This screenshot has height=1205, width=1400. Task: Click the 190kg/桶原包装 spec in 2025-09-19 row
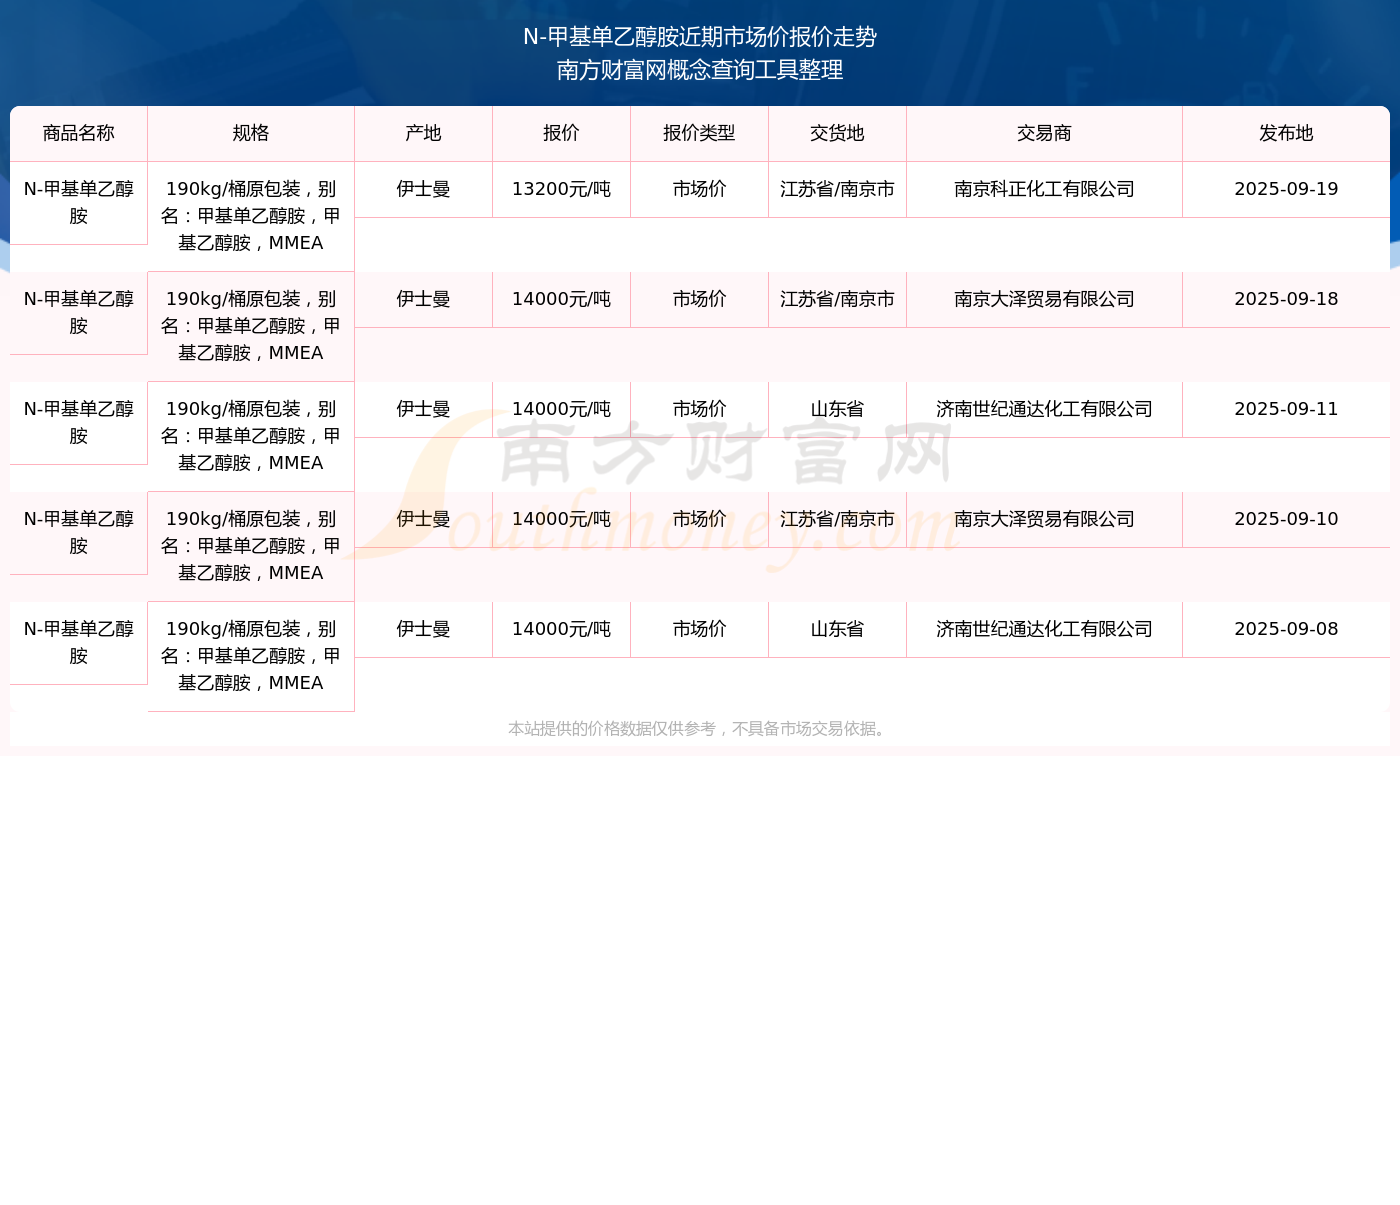coord(251,216)
